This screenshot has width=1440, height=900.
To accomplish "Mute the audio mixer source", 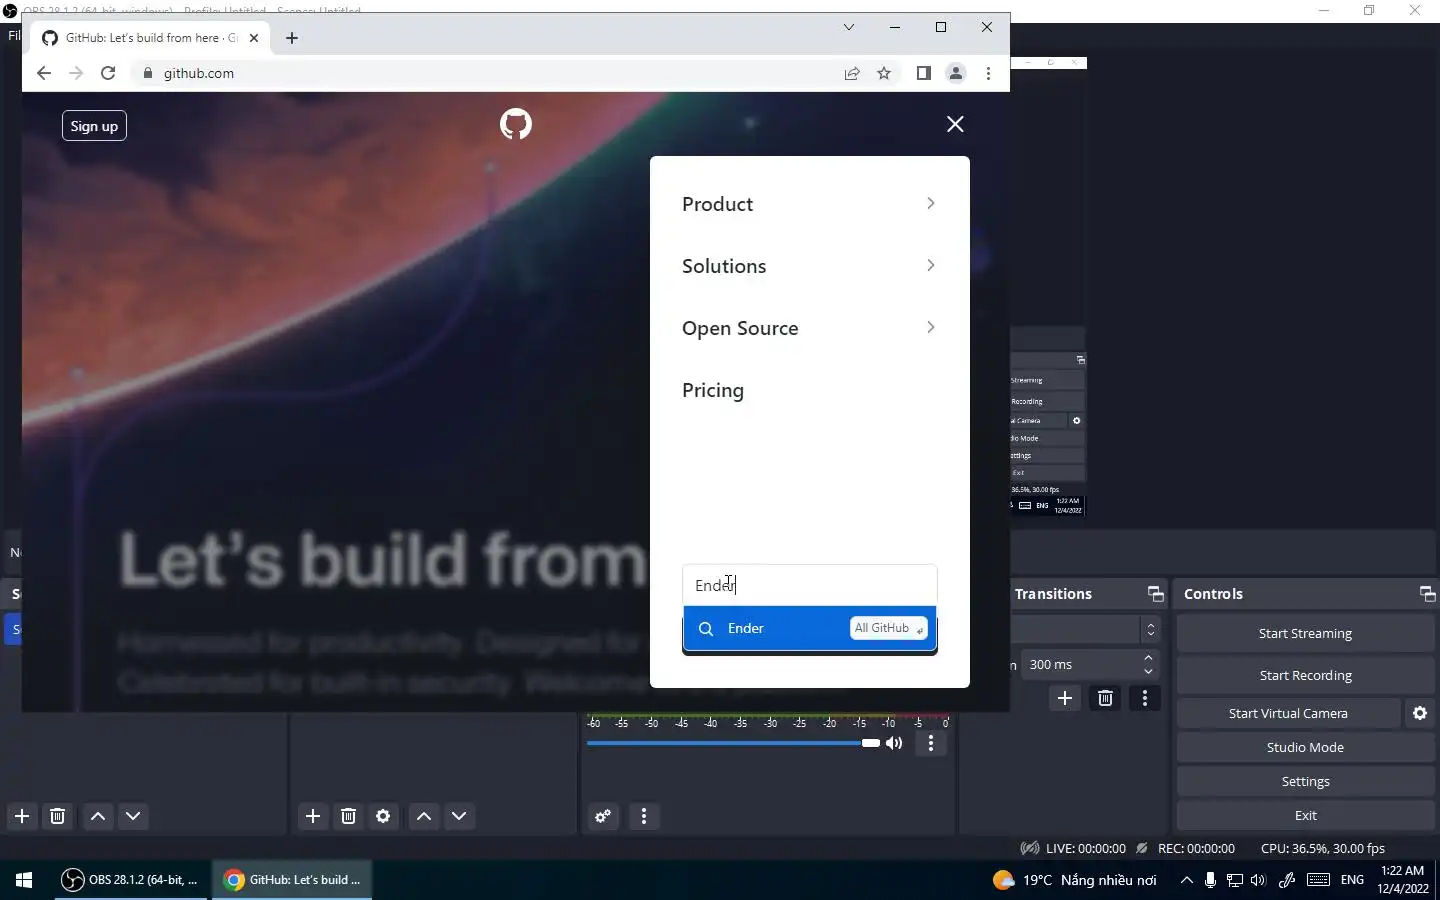I will click(x=894, y=743).
